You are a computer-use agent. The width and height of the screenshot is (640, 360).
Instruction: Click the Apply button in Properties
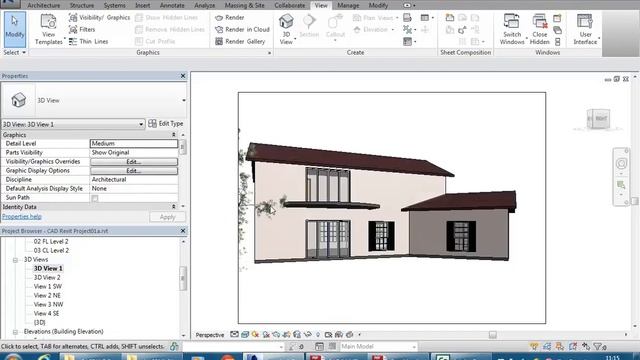[167, 217]
